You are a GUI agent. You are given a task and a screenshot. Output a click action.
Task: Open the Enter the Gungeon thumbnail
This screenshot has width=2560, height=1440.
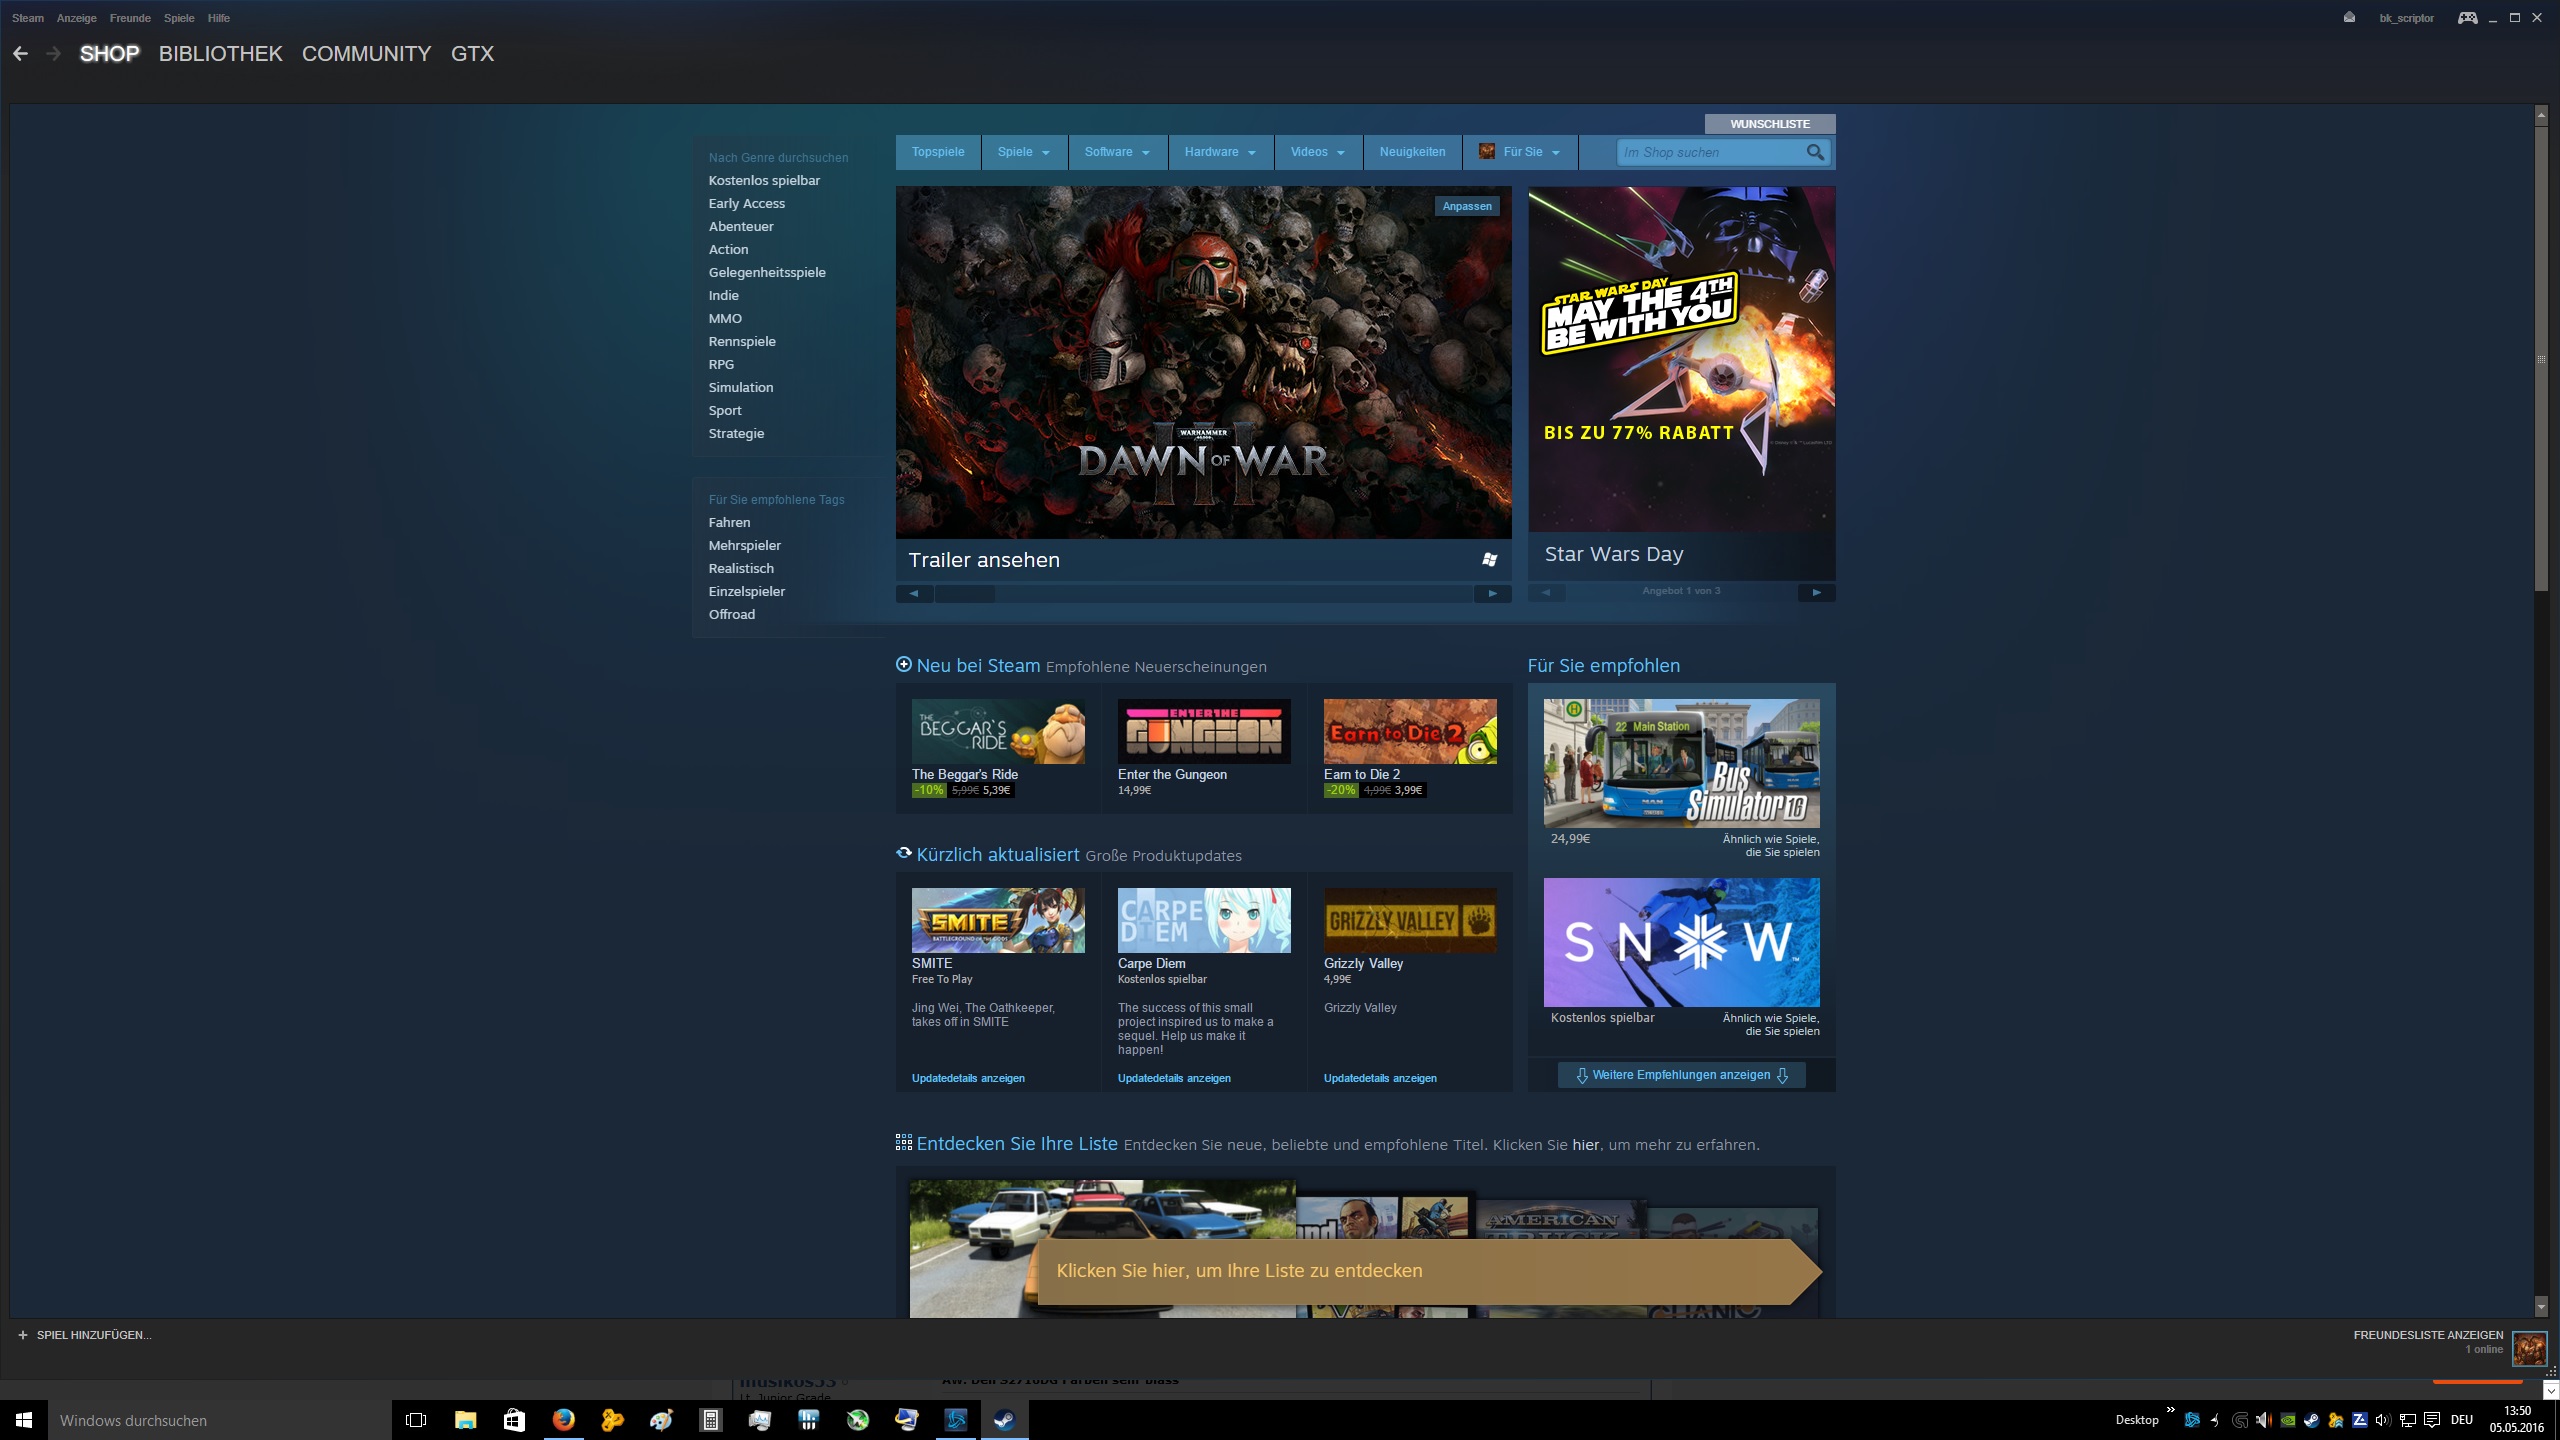pyautogui.click(x=1203, y=731)
